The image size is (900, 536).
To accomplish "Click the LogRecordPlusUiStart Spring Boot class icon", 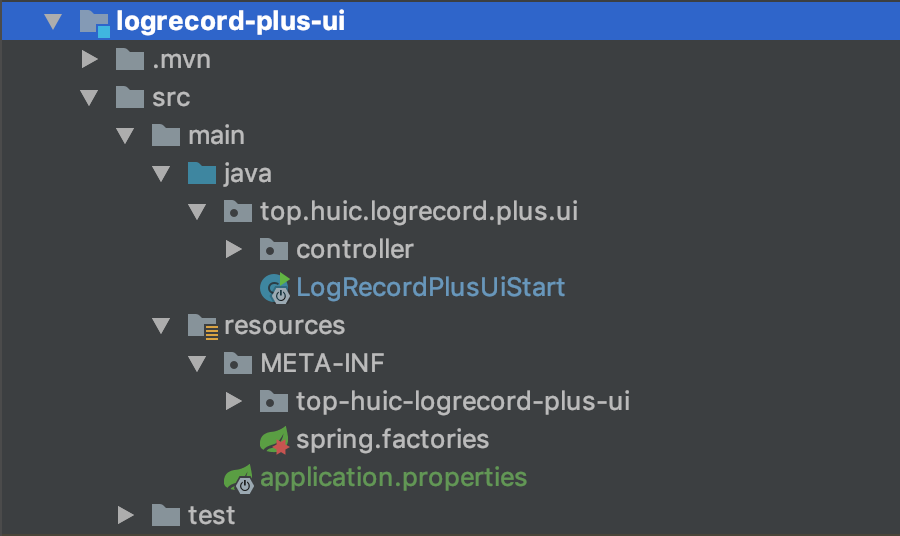I will (x=275, y=288).
